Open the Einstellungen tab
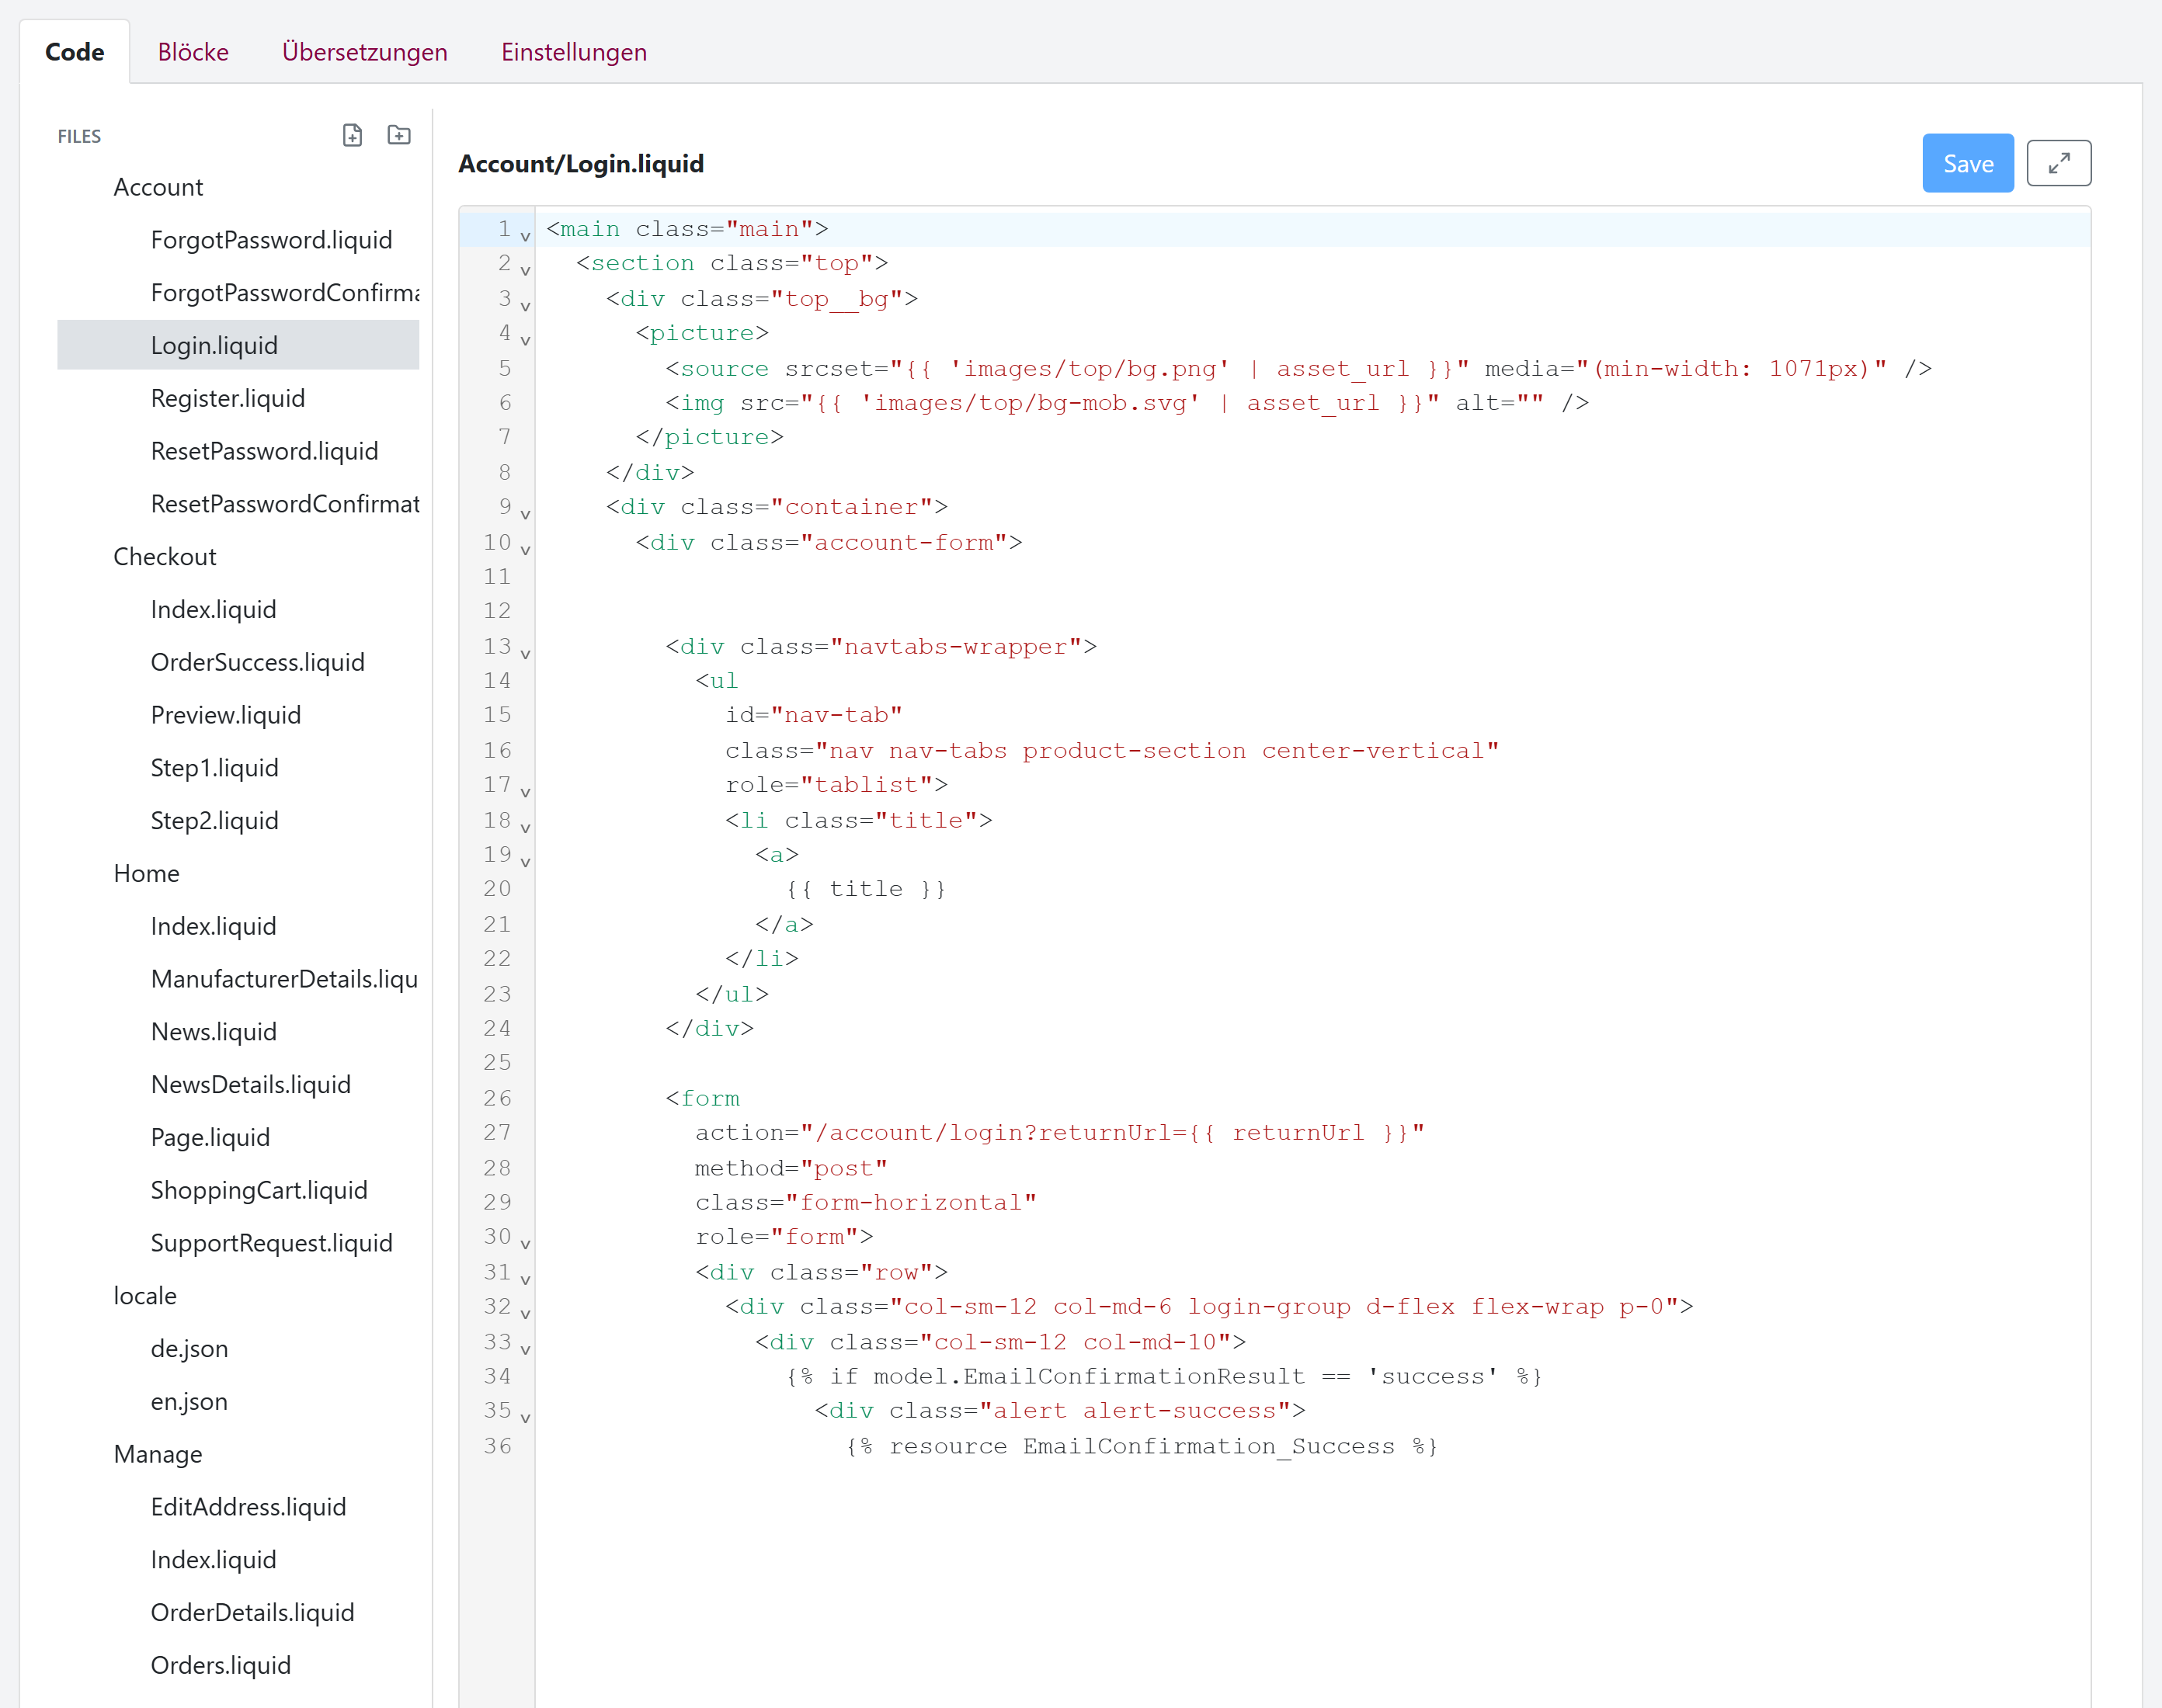Viewport: 2162px width, 1708px height. [574, 52]
